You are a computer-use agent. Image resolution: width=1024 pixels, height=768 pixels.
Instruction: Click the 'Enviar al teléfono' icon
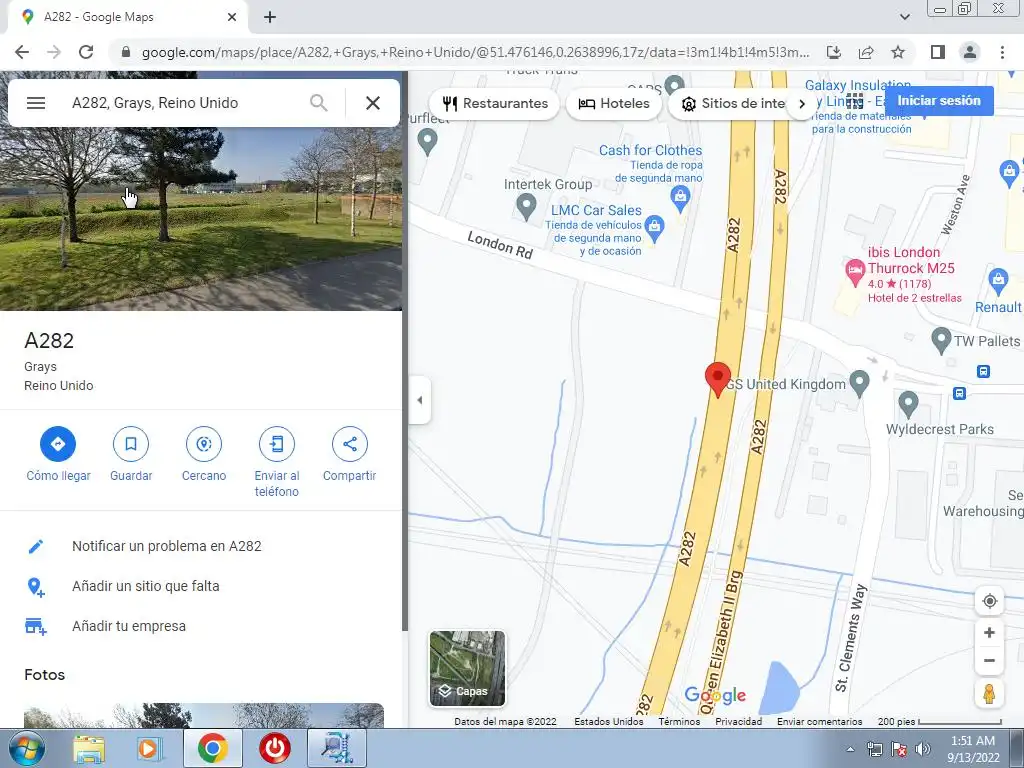tap(277, 444)
